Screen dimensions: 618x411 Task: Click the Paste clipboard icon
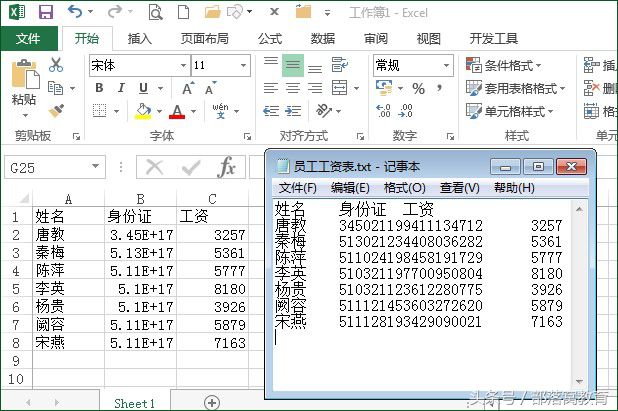[25, 74]
